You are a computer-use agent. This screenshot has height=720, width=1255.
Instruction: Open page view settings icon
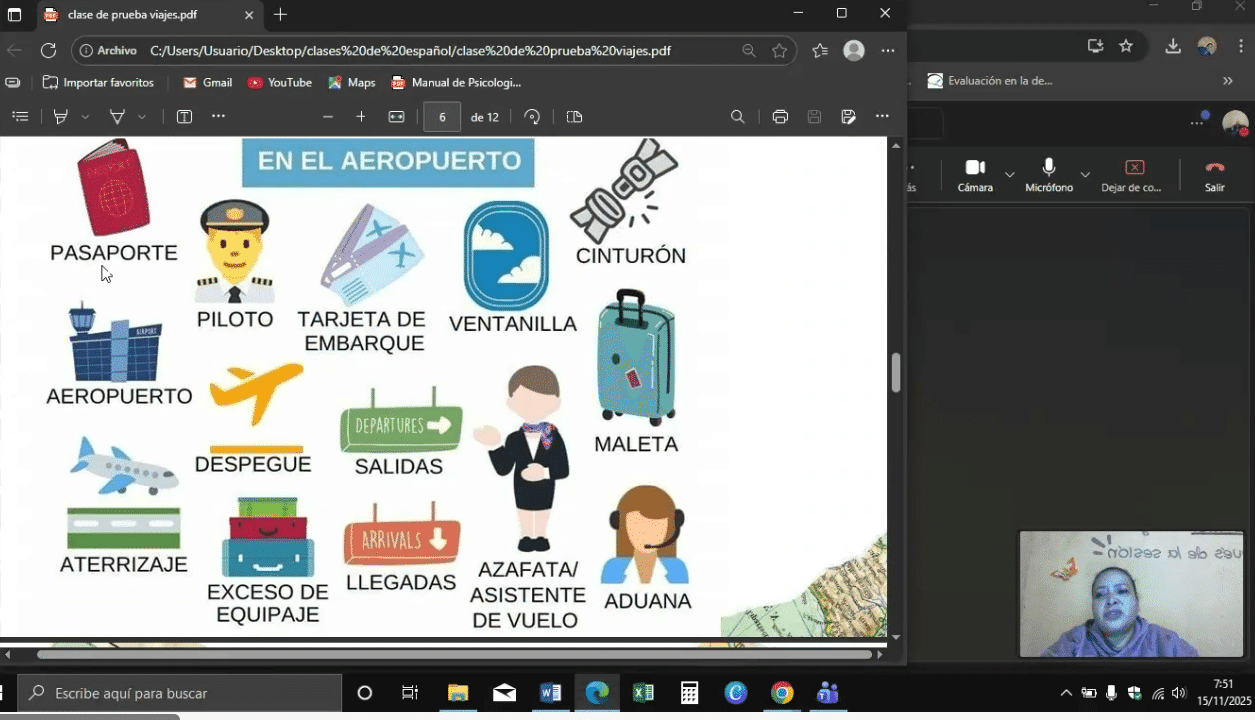[574, 117]
